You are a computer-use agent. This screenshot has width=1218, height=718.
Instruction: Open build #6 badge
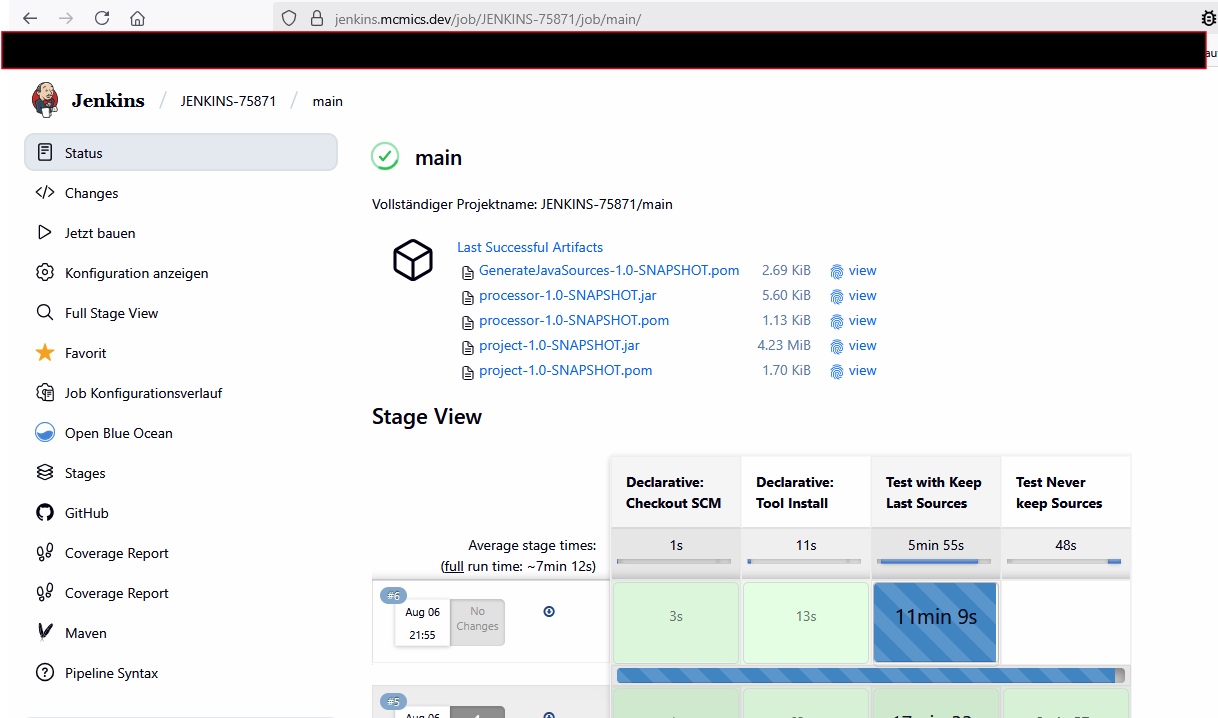point(391,596)
